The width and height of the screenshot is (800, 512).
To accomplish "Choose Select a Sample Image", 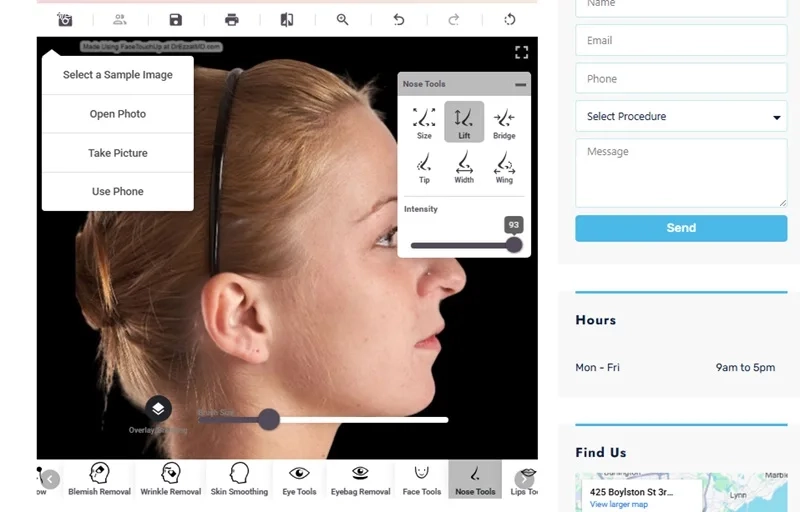I will (x=118, y=75).
